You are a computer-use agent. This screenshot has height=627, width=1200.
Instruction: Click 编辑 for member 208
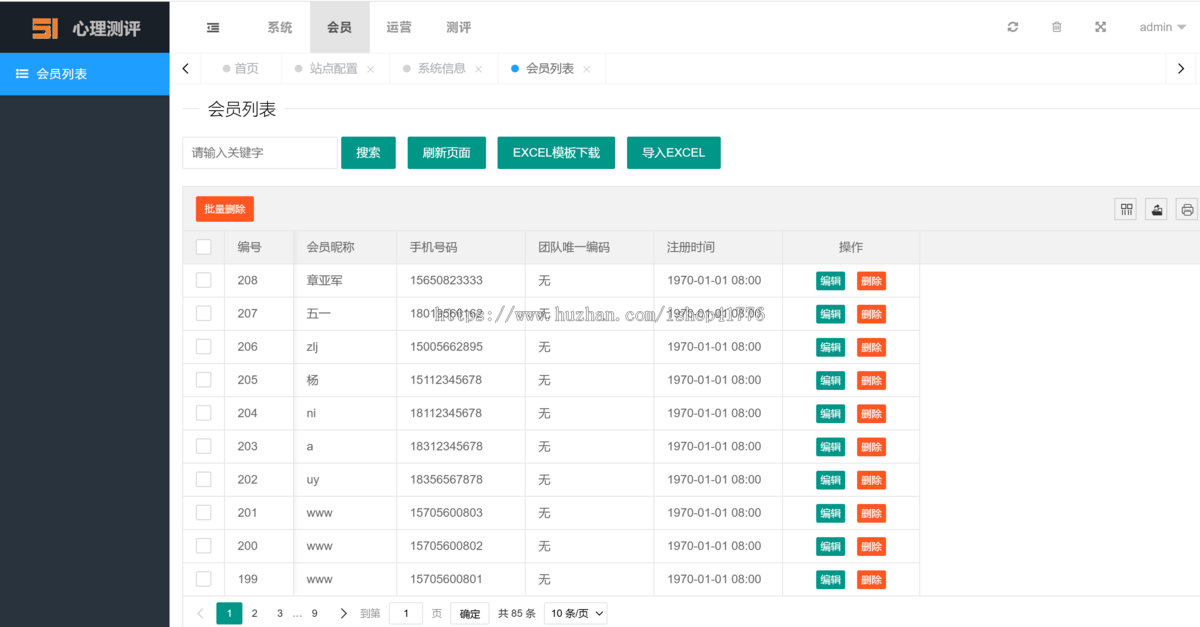(x=831, y=281)
